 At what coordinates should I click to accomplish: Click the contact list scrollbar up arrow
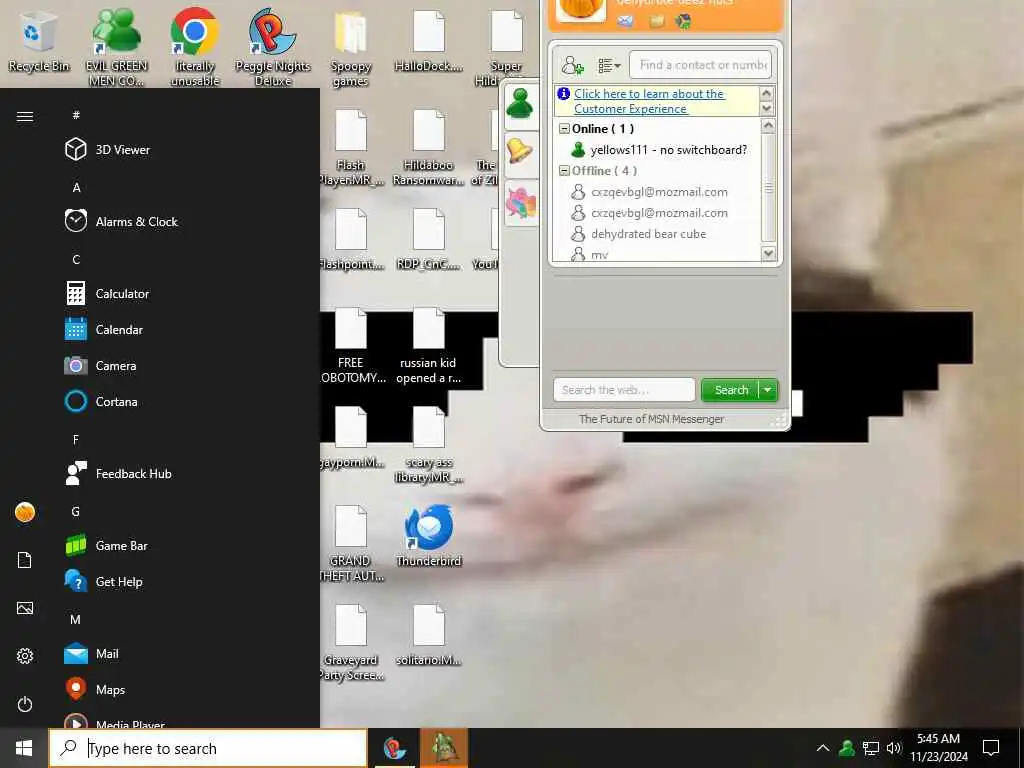769,125
